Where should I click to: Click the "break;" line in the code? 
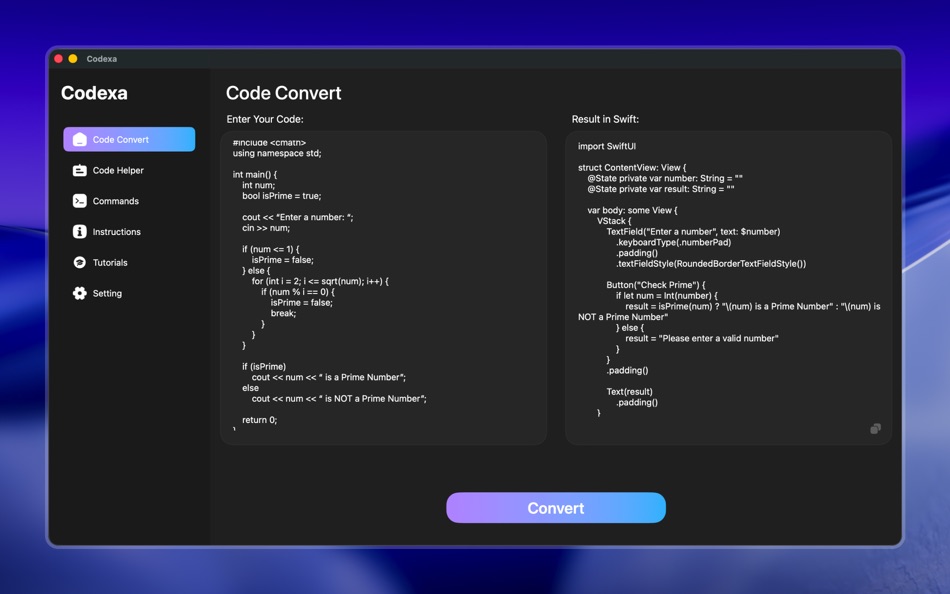click(283, 313)
